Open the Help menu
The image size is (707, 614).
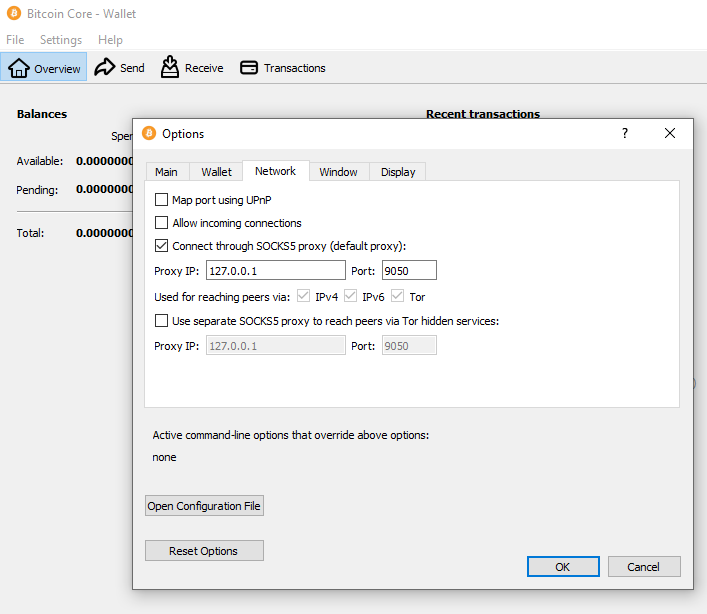pos(110,40)
